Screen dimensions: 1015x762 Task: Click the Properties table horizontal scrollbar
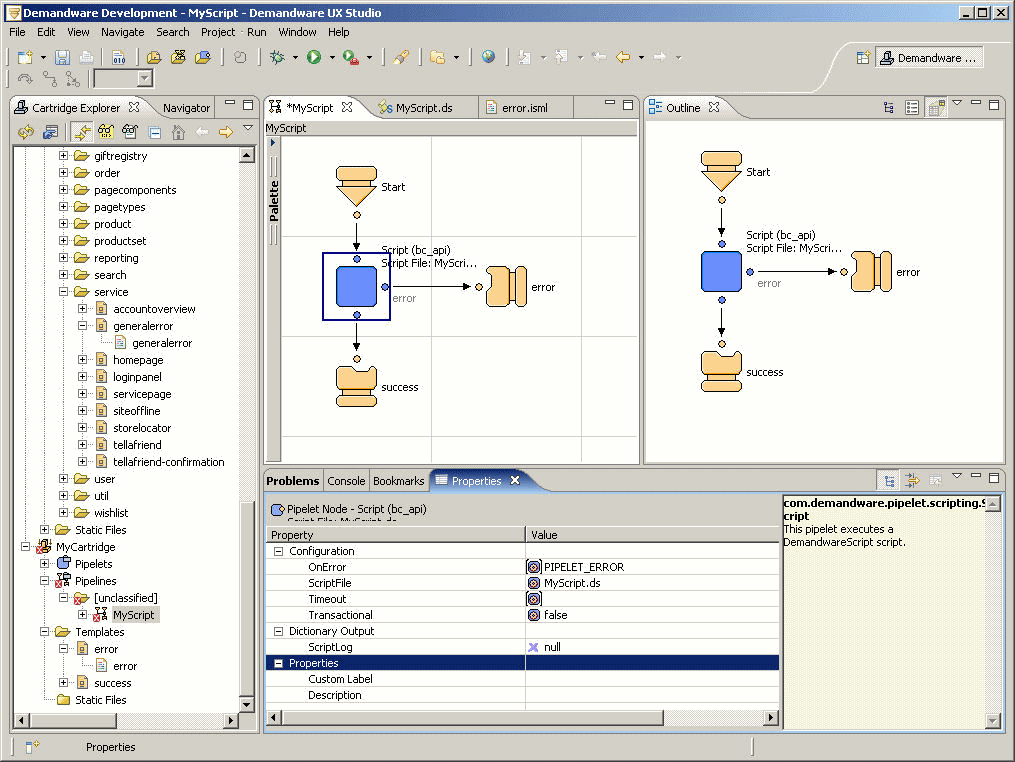pyautogui.click(x=473, y=717)
